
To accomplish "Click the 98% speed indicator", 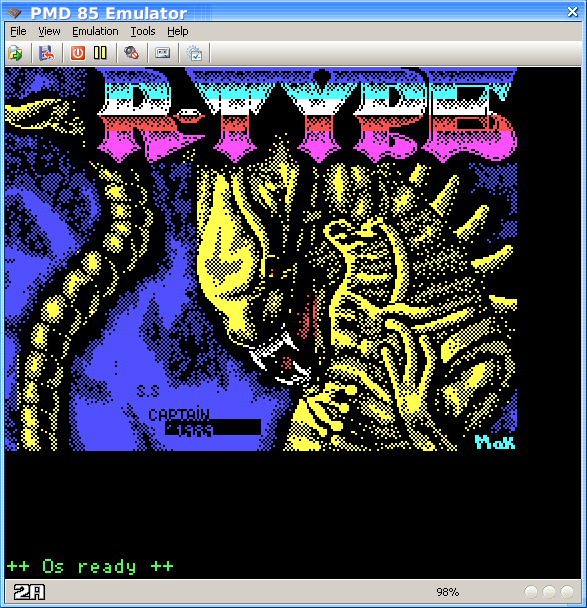I will pyautogui.click(x=447, y=592).
